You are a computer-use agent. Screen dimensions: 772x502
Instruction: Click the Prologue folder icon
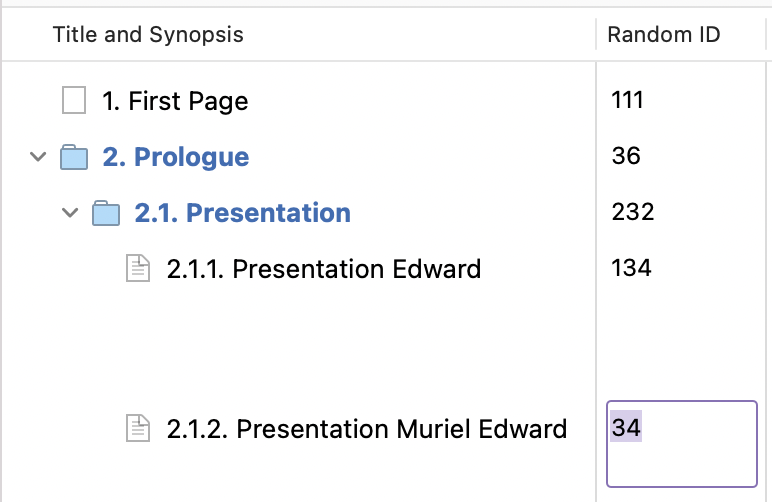tap(75, 157)
